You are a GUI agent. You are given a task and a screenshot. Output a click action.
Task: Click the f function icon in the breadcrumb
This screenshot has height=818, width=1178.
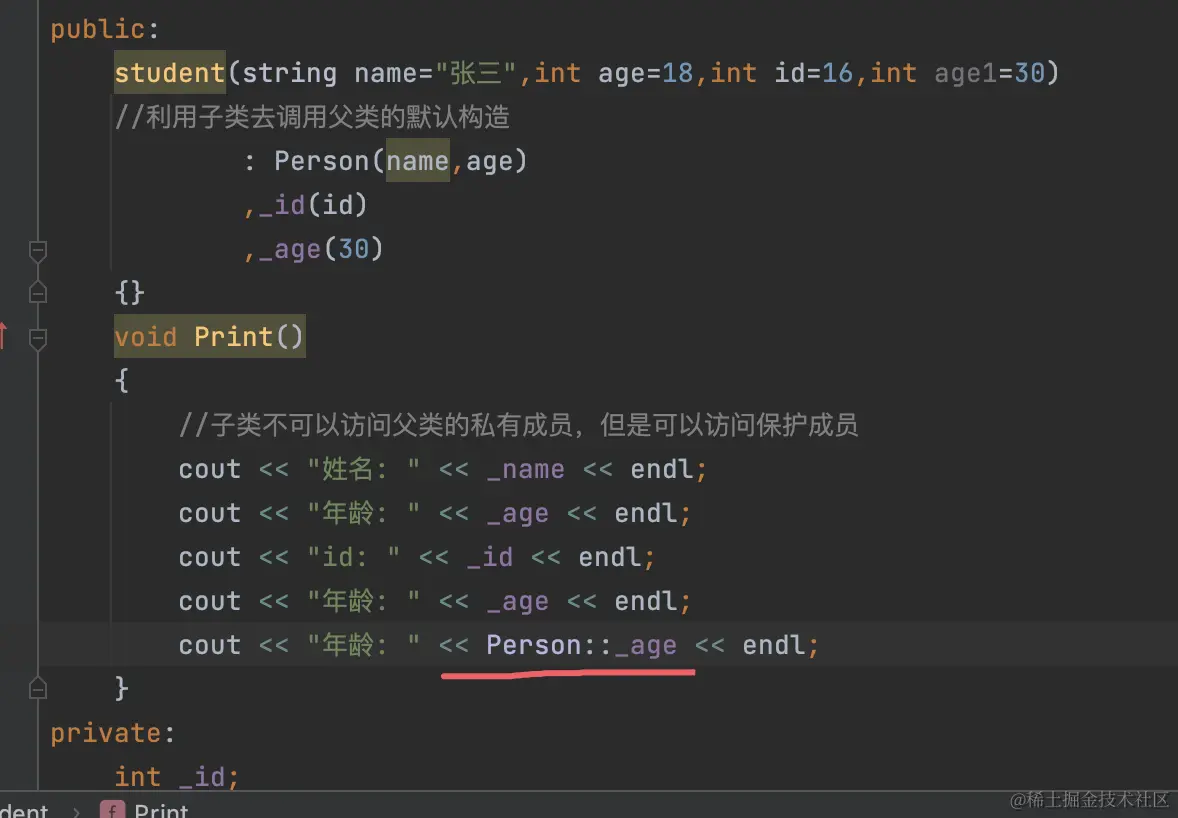coord(113,810)
